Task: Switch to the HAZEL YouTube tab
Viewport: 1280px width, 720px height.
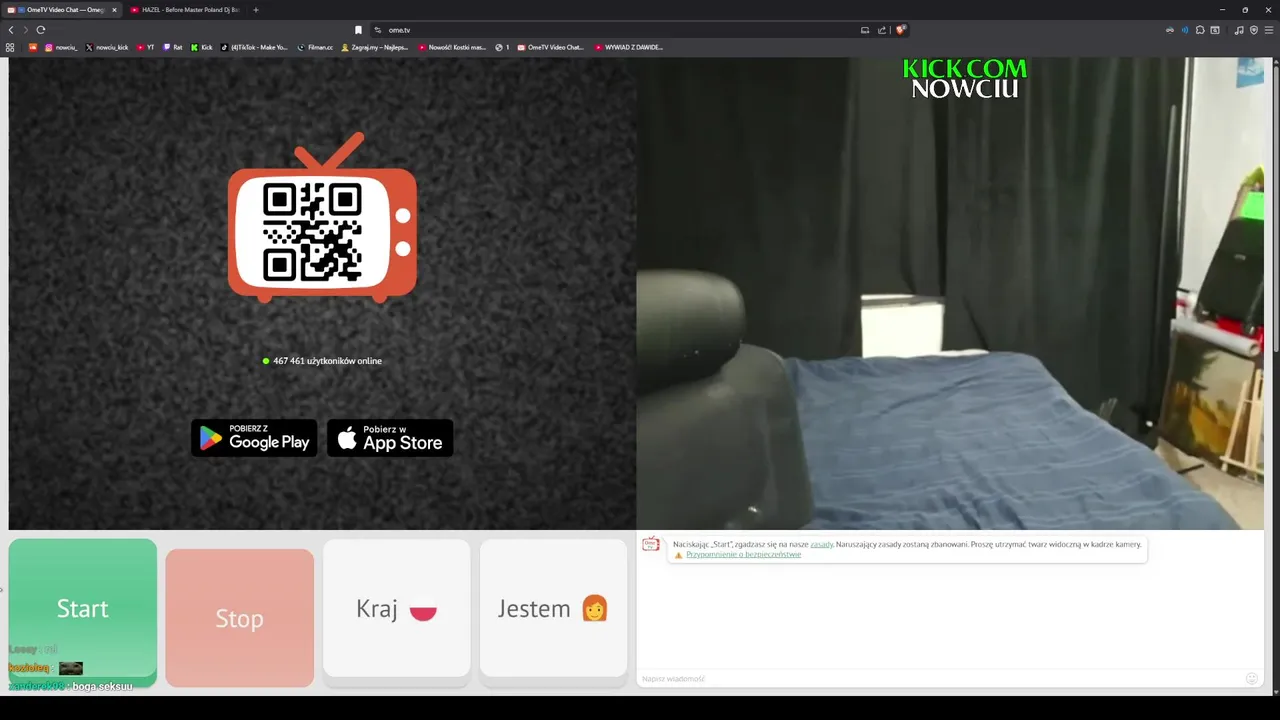Action: tap(185, 10)
